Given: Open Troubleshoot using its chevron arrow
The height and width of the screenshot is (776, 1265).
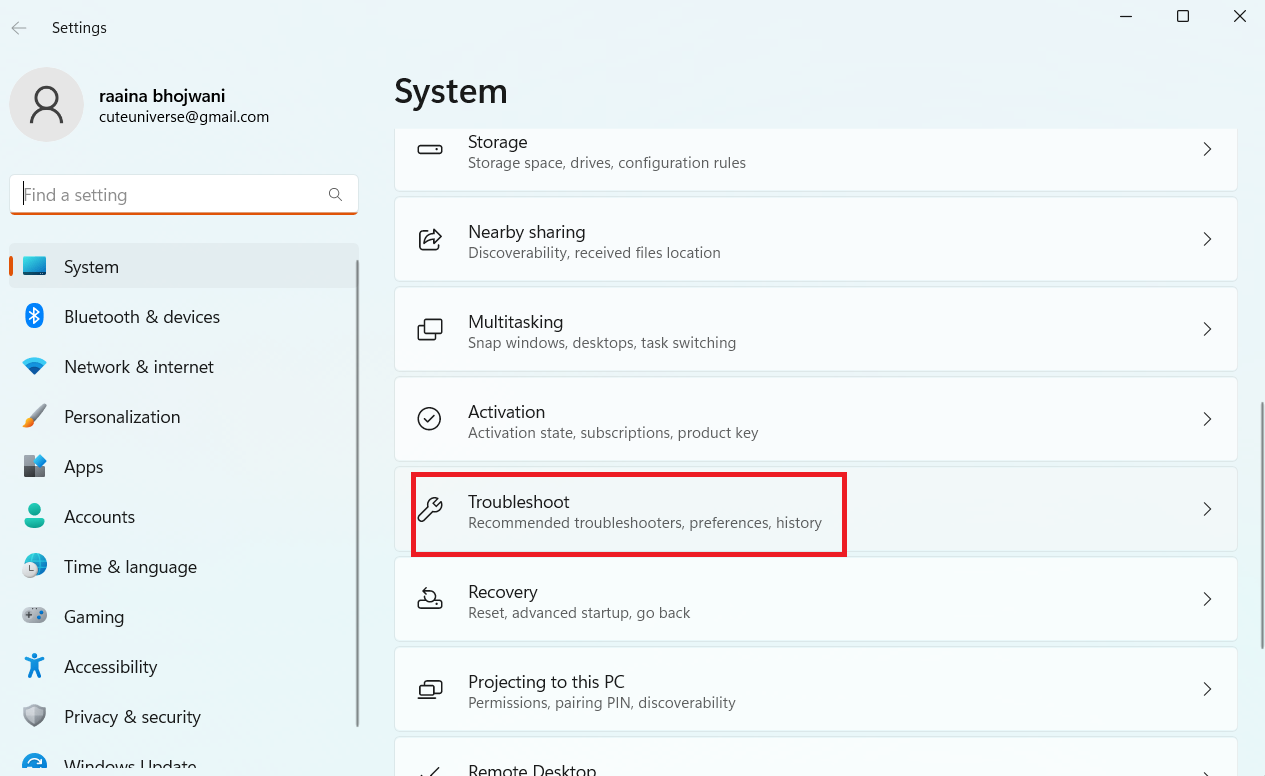Looking at the screenshot, I should point(1207,510).
